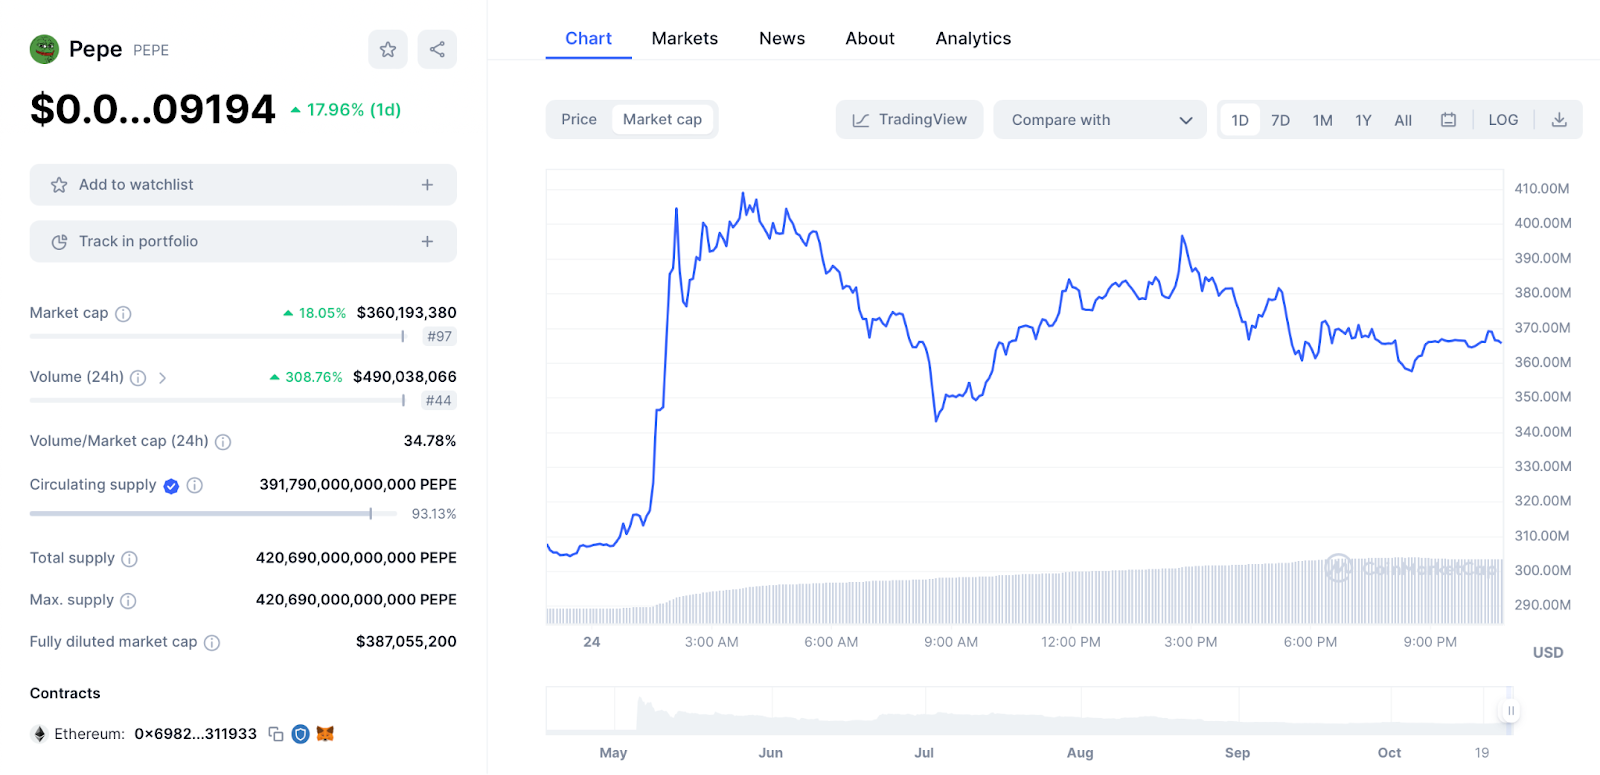Click the $360,193,380 market cap value
This screenshot has height=775, width=1600.
tap(406, 313)
